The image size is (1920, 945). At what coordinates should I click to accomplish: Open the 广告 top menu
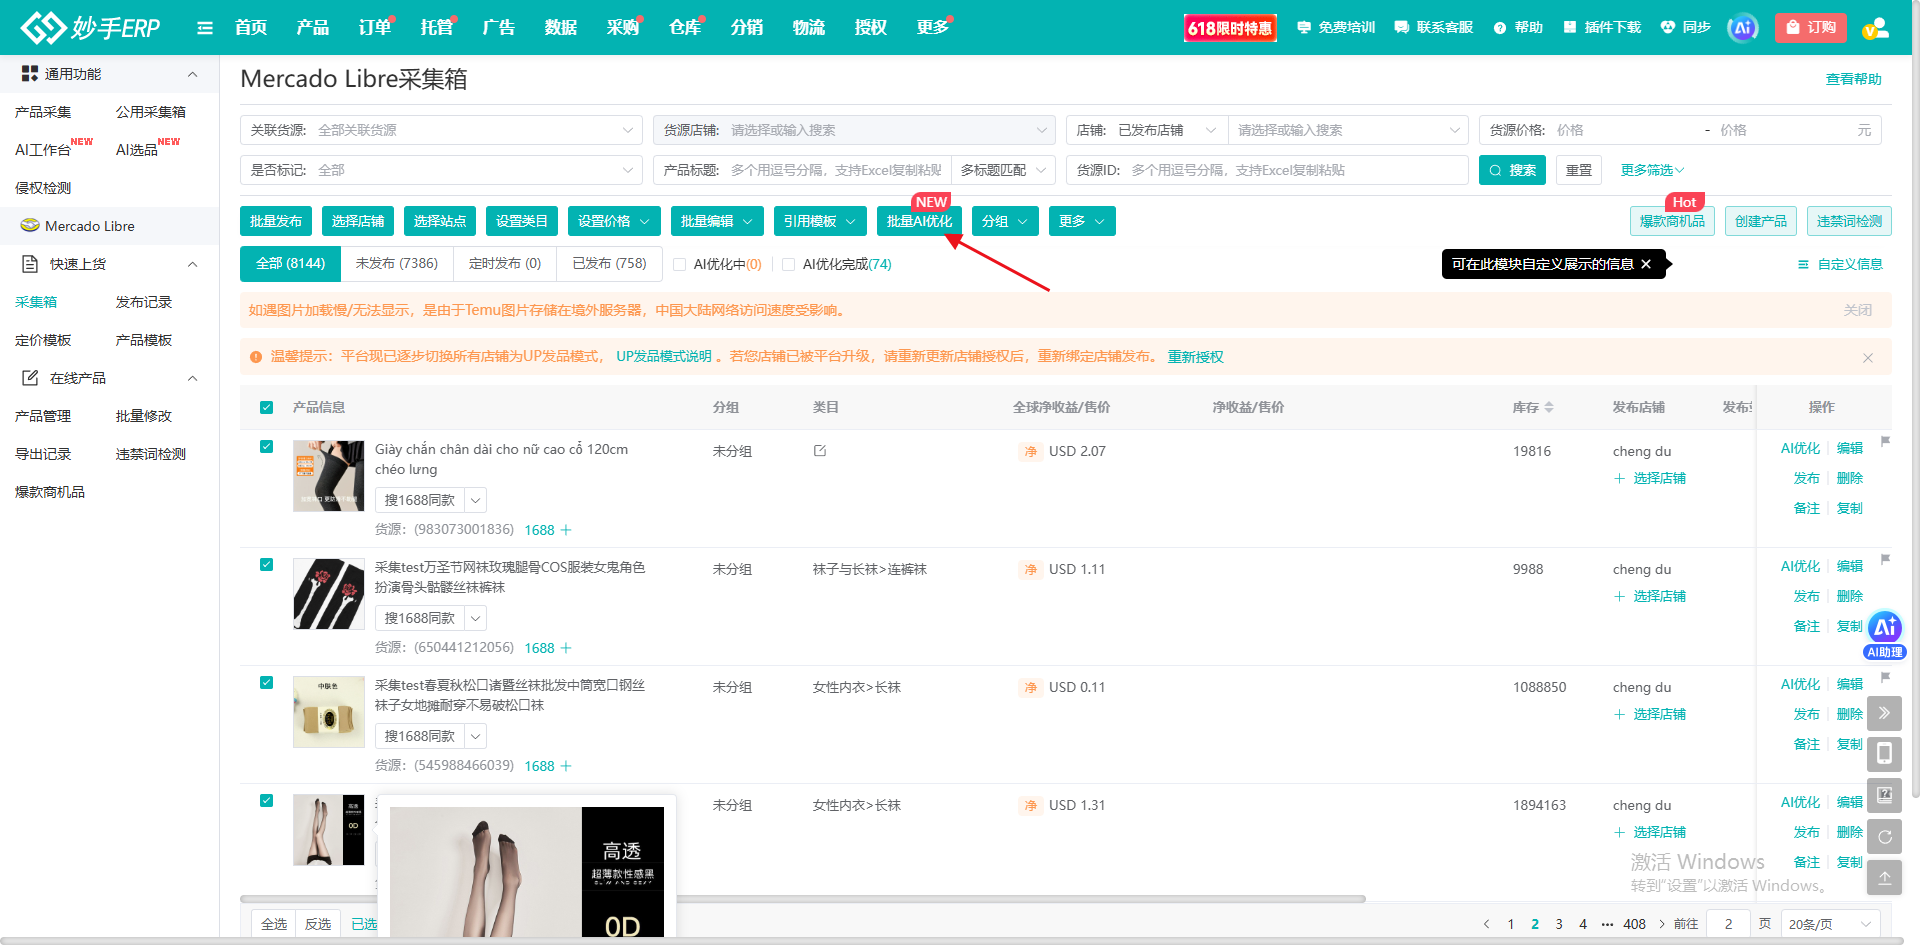click(499, 28)
